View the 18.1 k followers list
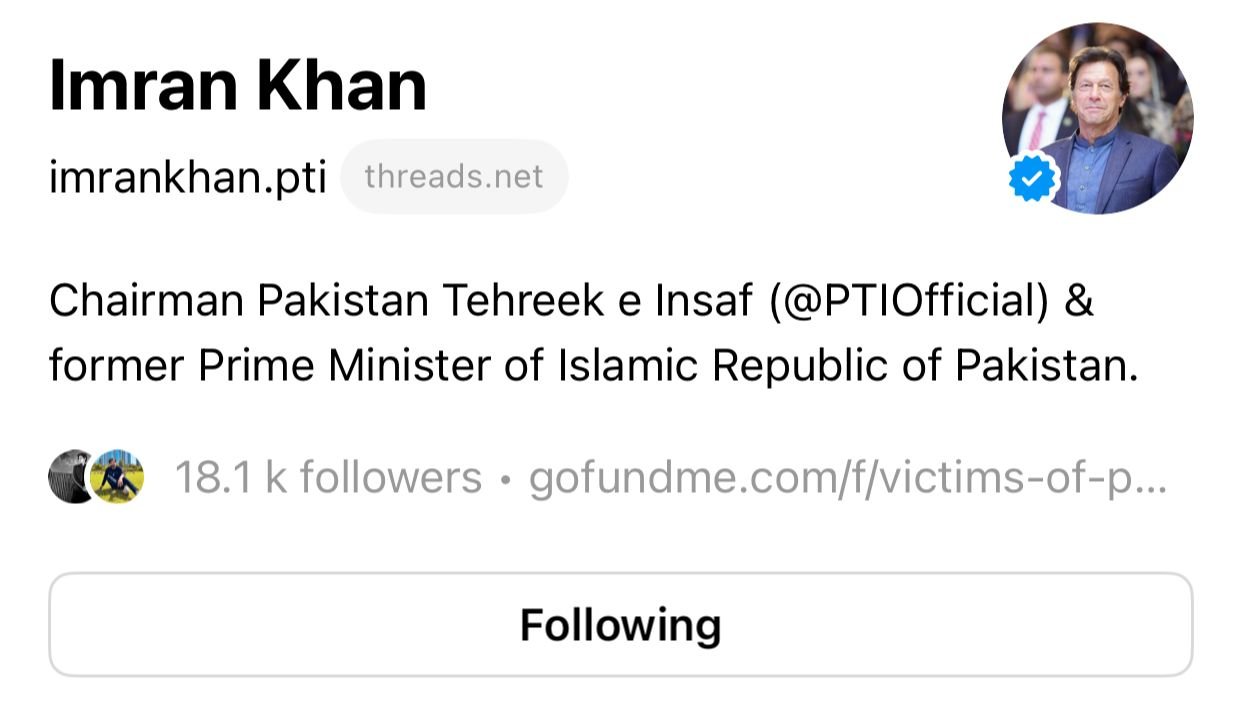Viewport: 1242px width, 721px height. [328, 478]
